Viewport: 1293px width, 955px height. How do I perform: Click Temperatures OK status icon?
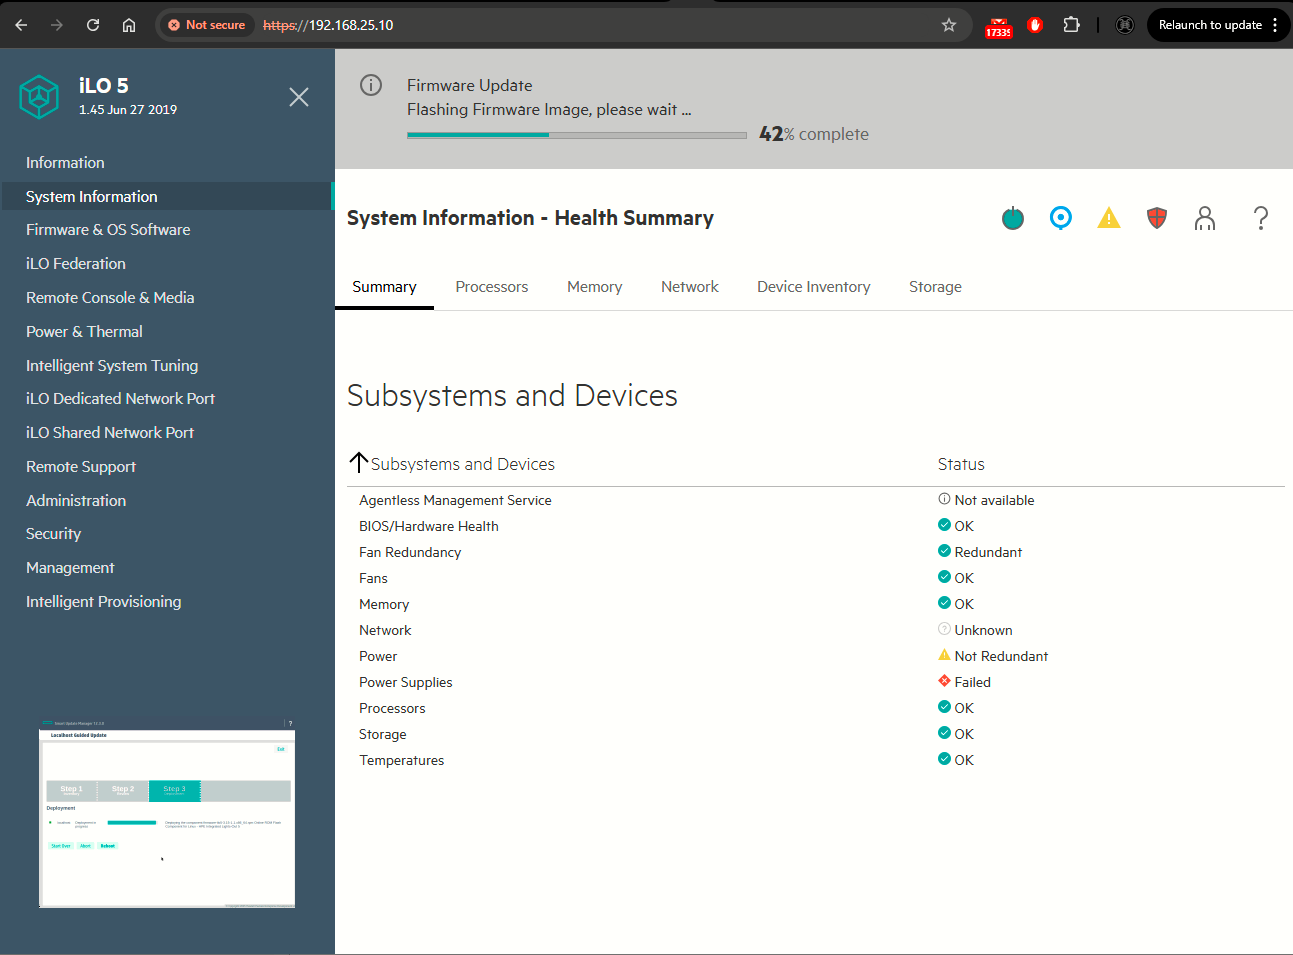click(944, 759)
